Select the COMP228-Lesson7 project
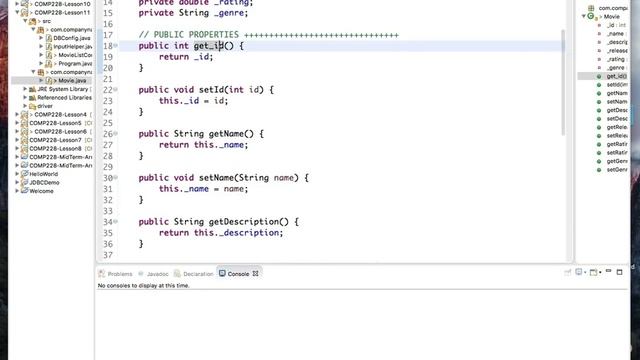The height and width of the screenshot is (360, 640). (57, 140)
